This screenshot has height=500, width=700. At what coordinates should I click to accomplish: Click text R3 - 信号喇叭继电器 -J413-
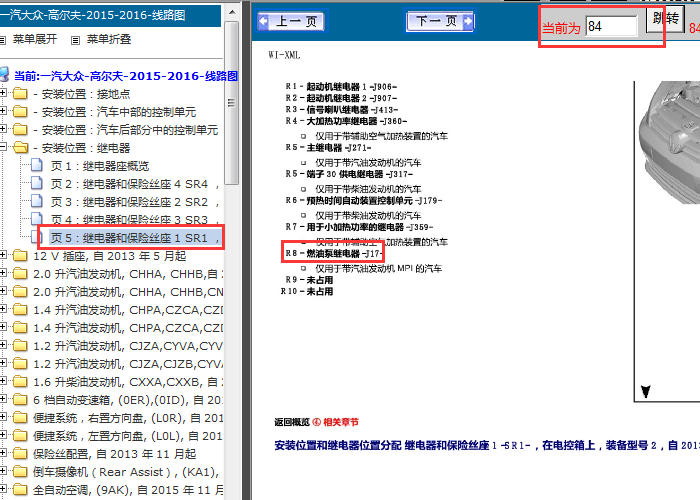coord(342,110)
